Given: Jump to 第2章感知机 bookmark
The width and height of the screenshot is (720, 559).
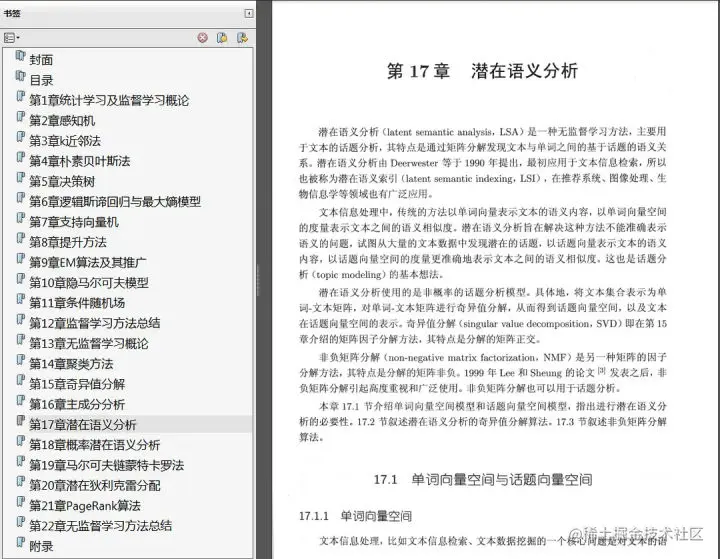Looking at the screenshot, I should (62, 120).
